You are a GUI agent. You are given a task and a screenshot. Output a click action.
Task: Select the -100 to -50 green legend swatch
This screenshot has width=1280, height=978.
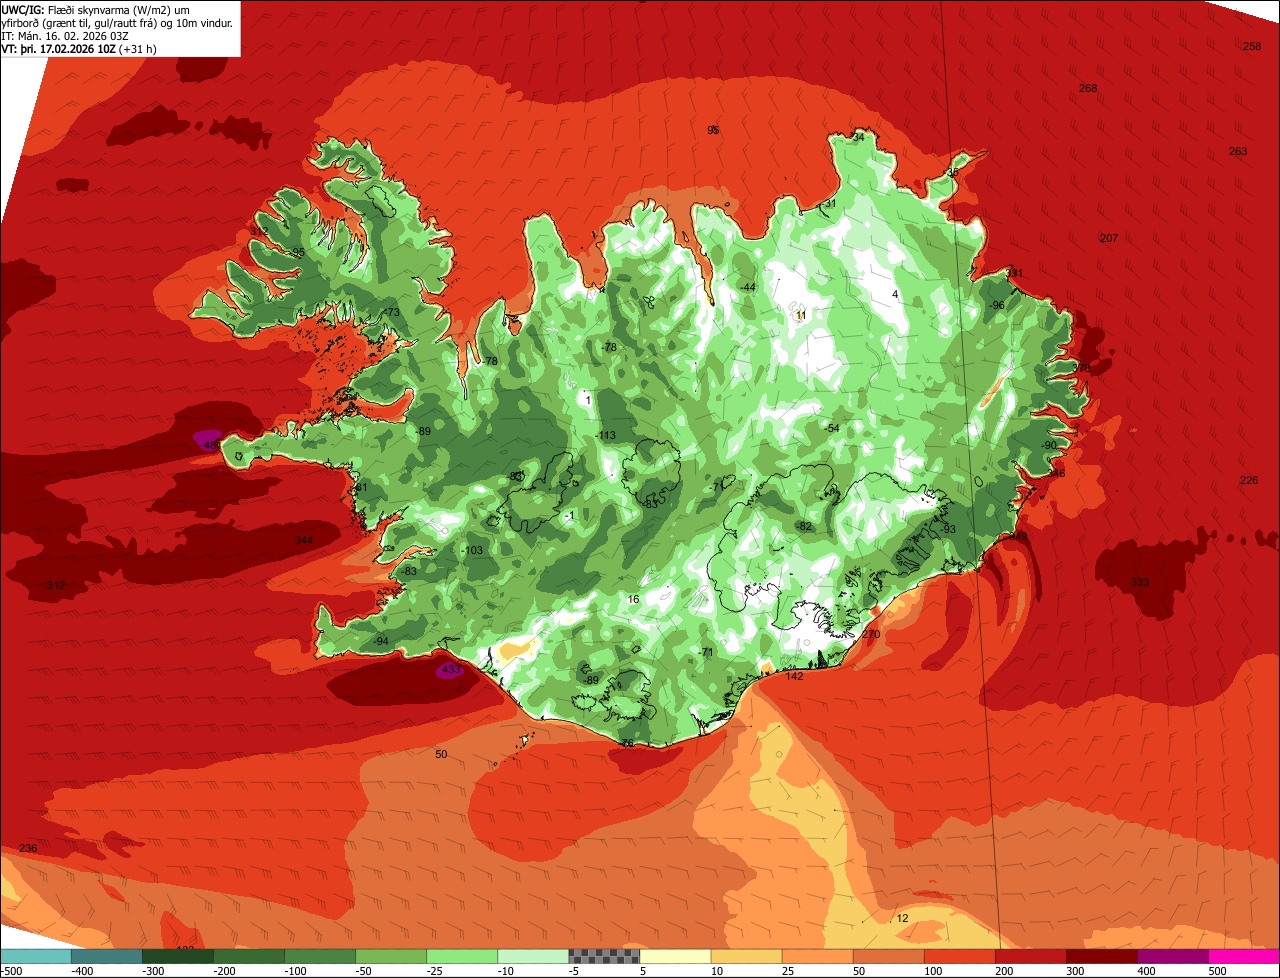(319, 956)
